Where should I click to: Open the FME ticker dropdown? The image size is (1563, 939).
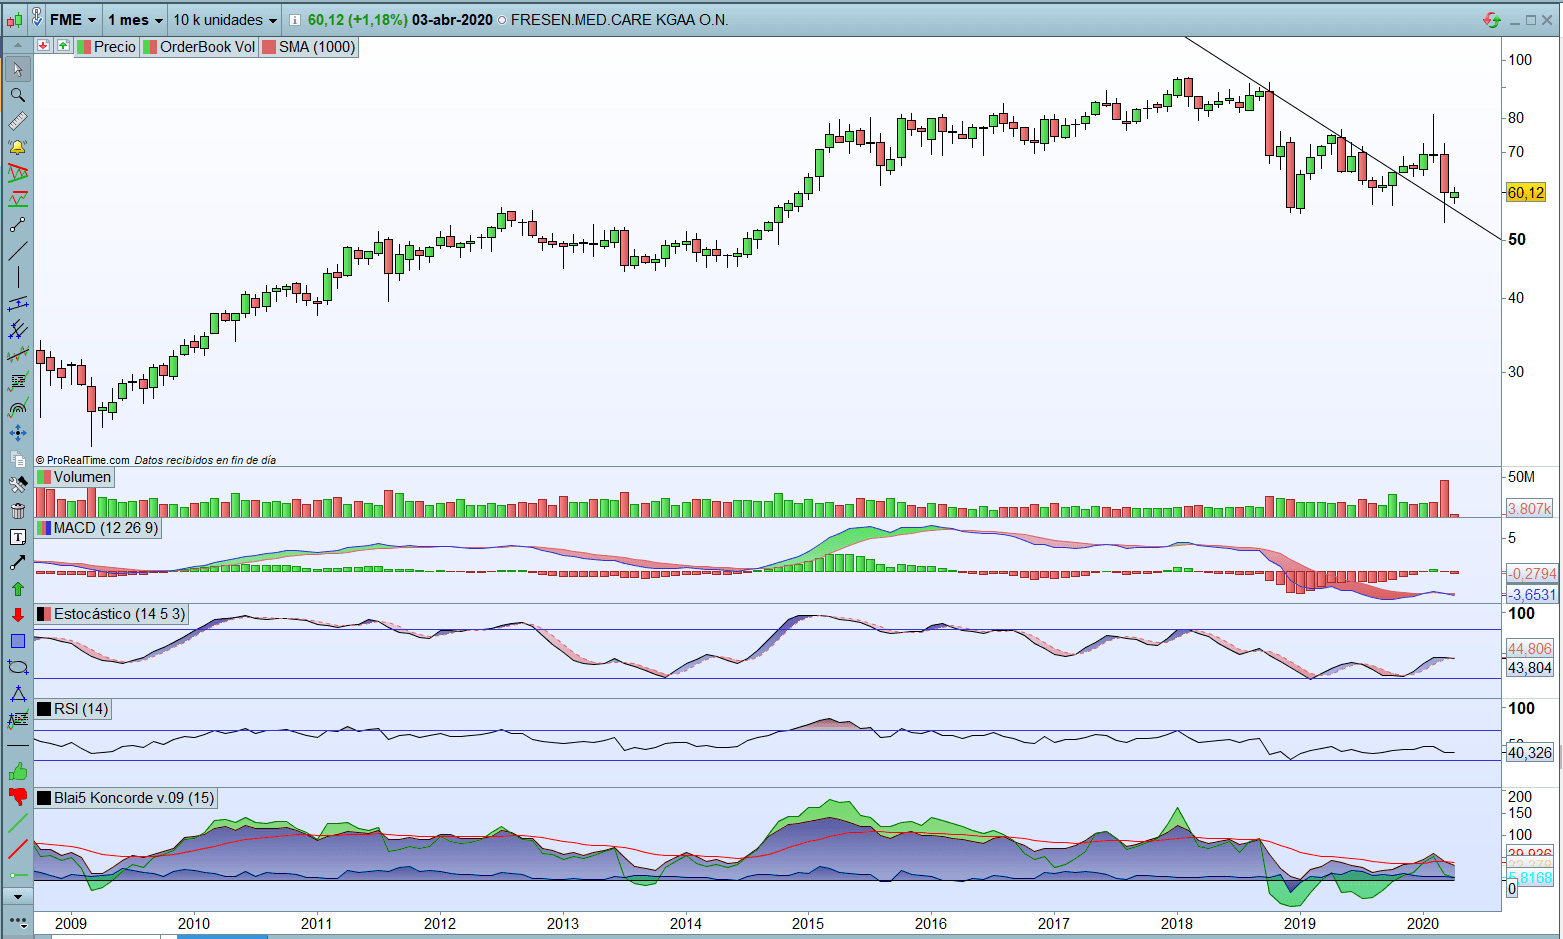tap(73, 20)
